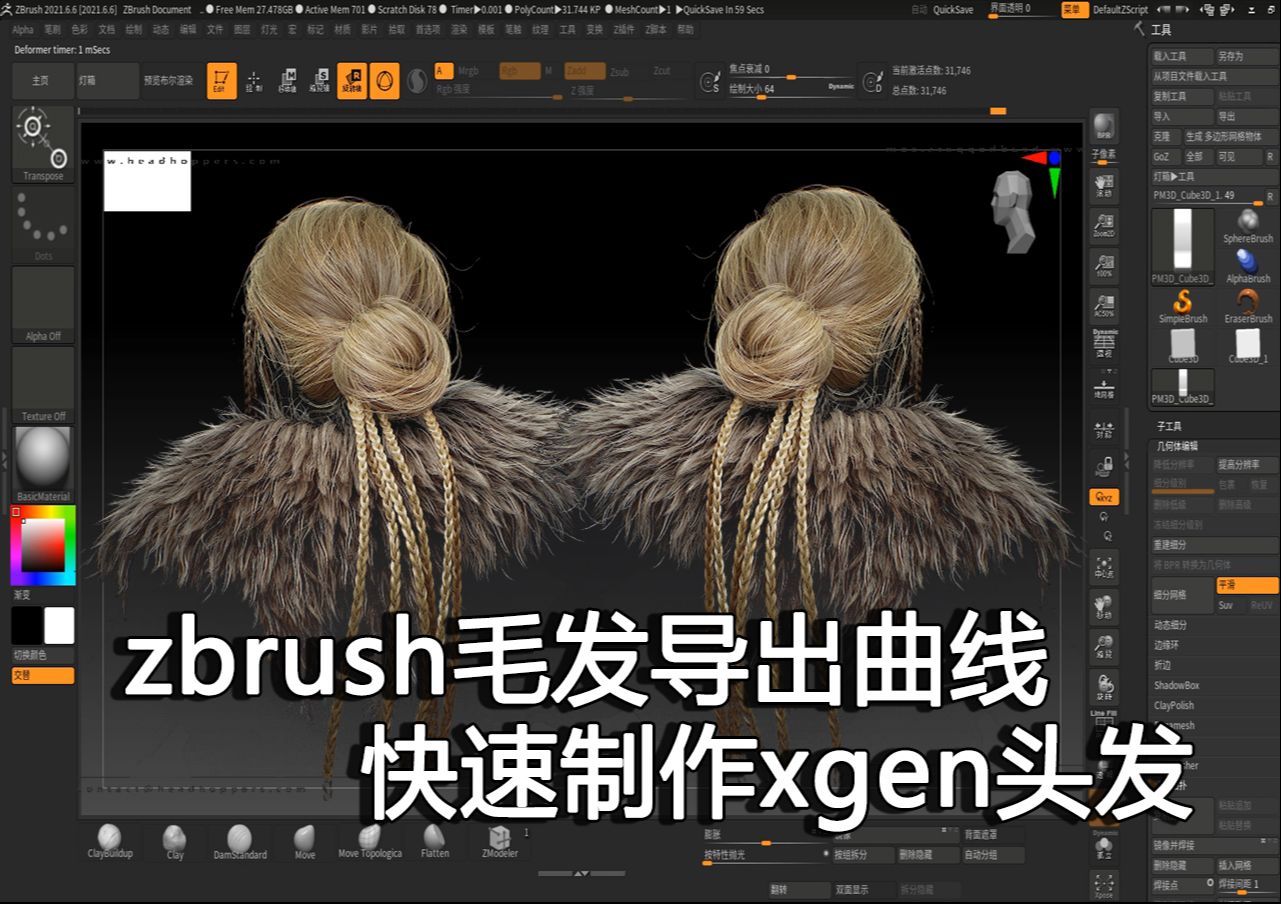Open the Transpose brush picker

point(43,144)
